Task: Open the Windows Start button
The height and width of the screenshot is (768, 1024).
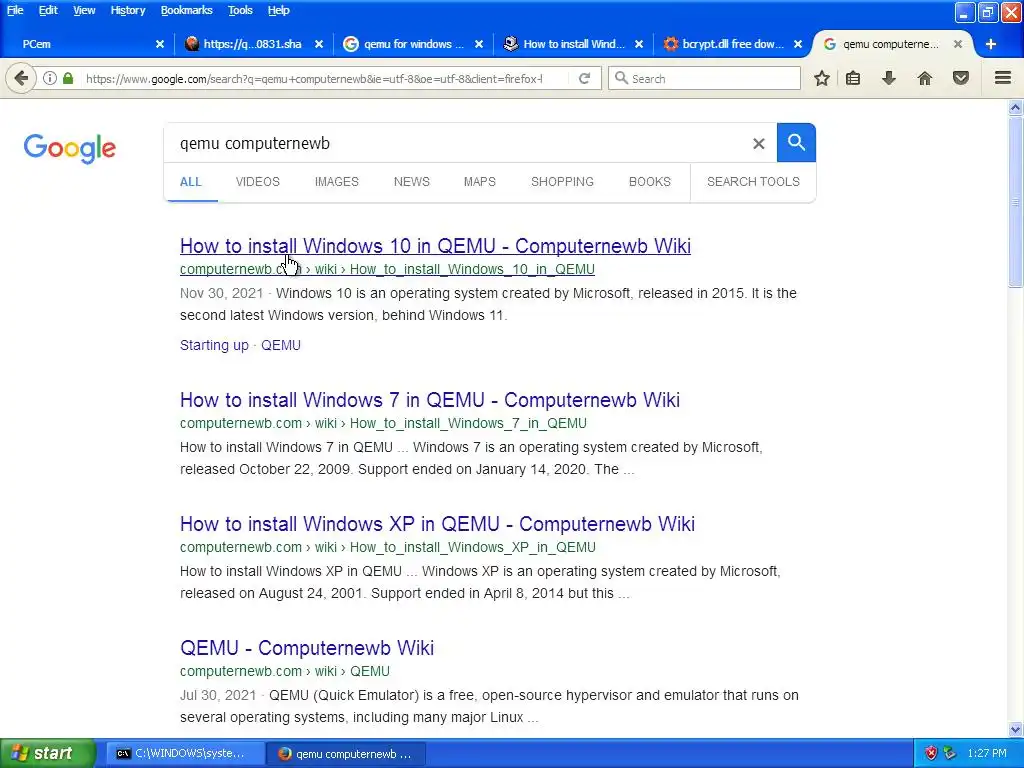Action: point(47,753)
